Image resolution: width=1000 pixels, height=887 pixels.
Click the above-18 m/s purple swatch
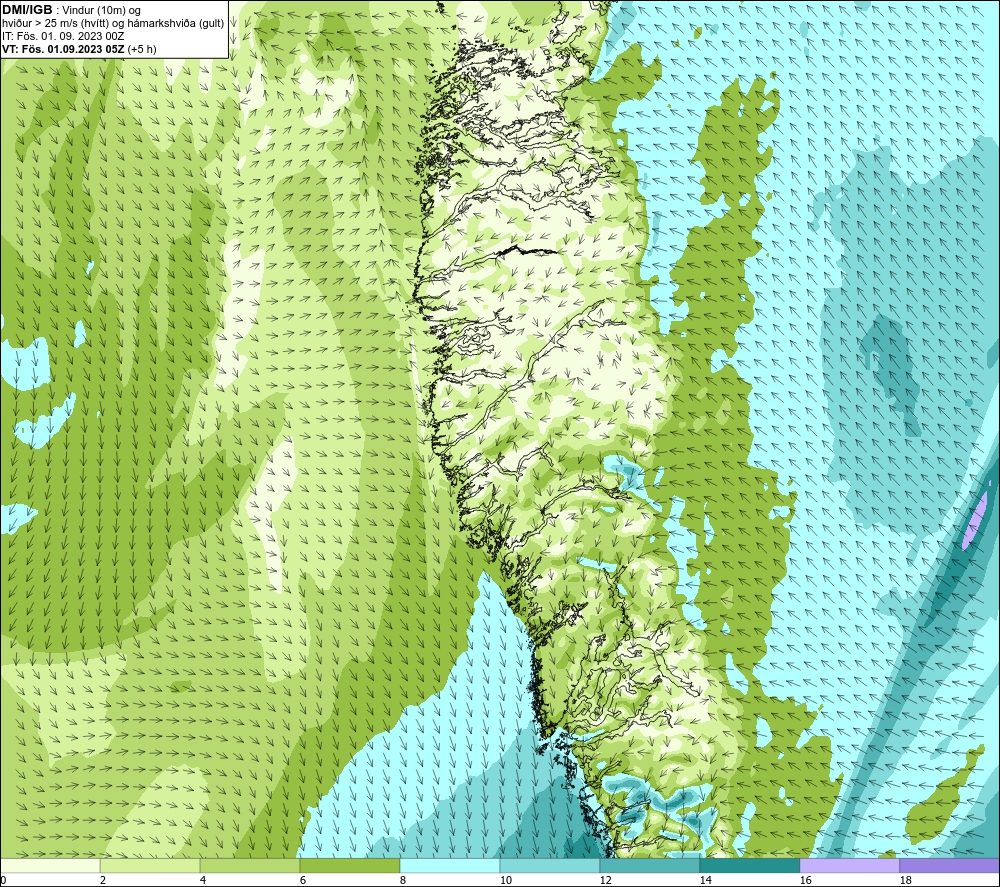click(949, 865)
